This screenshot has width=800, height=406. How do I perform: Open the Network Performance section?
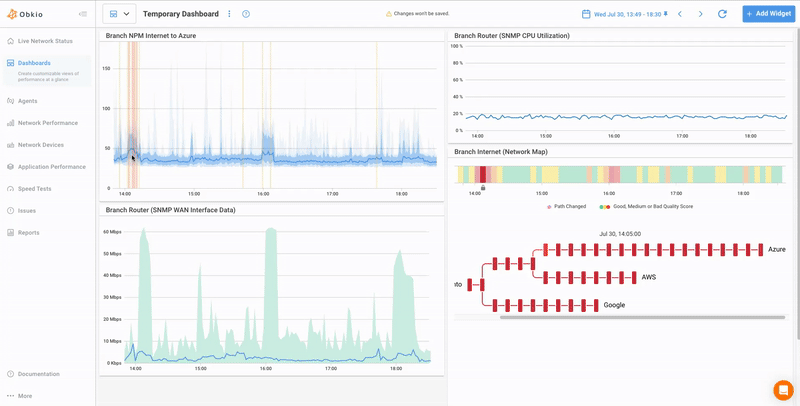click(x=47, y=123)
